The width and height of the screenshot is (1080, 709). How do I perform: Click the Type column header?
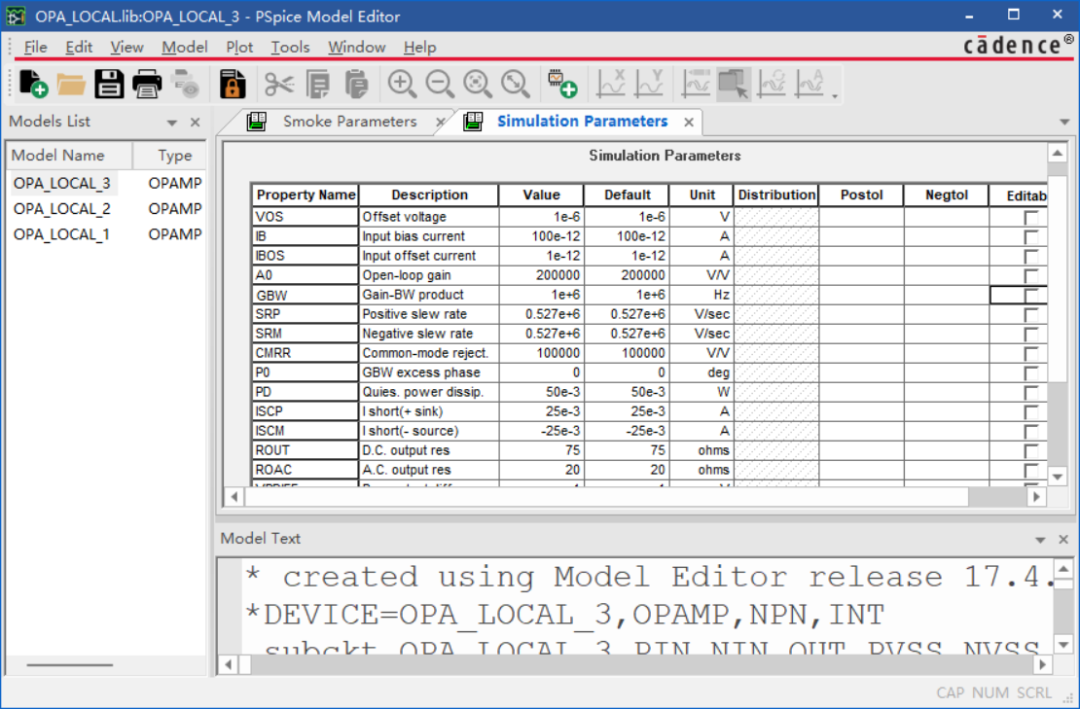(x=169, y=156)
